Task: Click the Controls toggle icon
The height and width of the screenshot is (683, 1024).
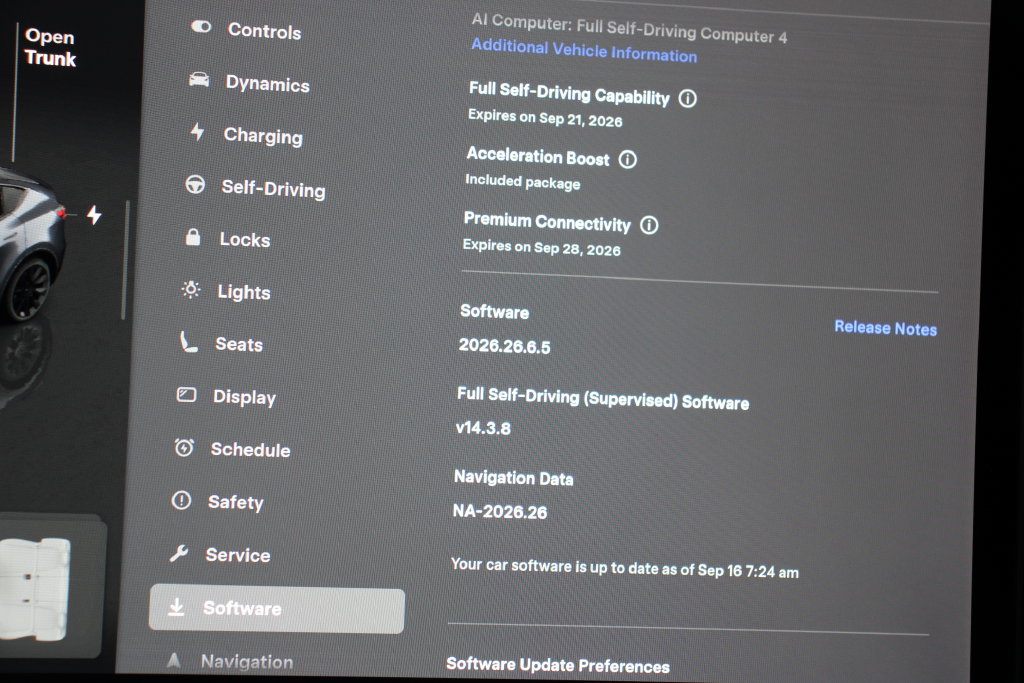Action: click(x=201, y=27)
